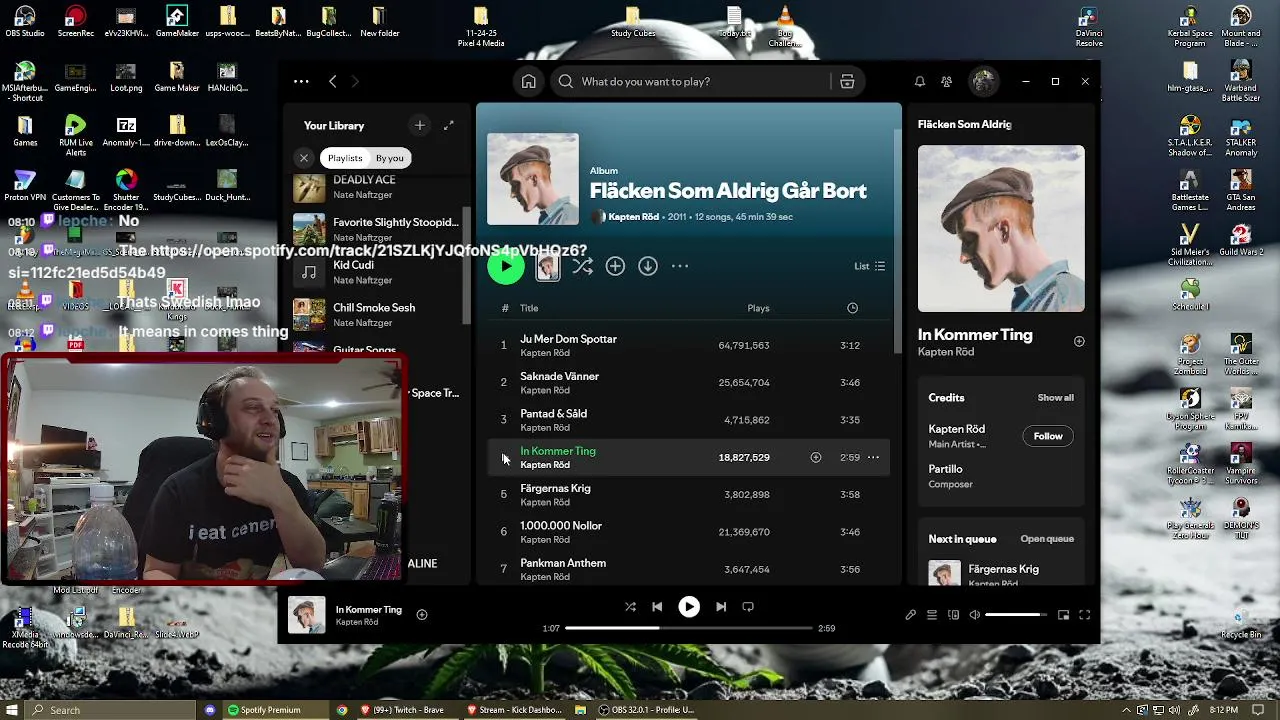The width and height of the screenshot is (1280, 720).
Task: Click the large album cover thumbnail
Action: (532, 179)
